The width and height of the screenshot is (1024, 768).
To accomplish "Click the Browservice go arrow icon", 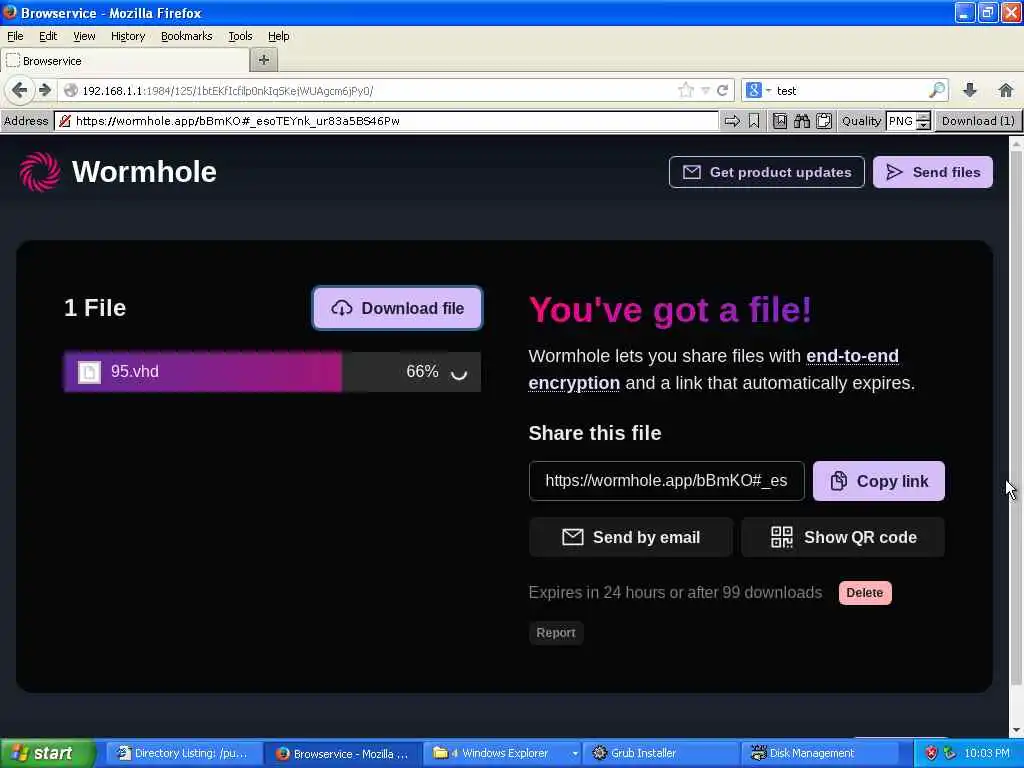I will coord(732,121).
